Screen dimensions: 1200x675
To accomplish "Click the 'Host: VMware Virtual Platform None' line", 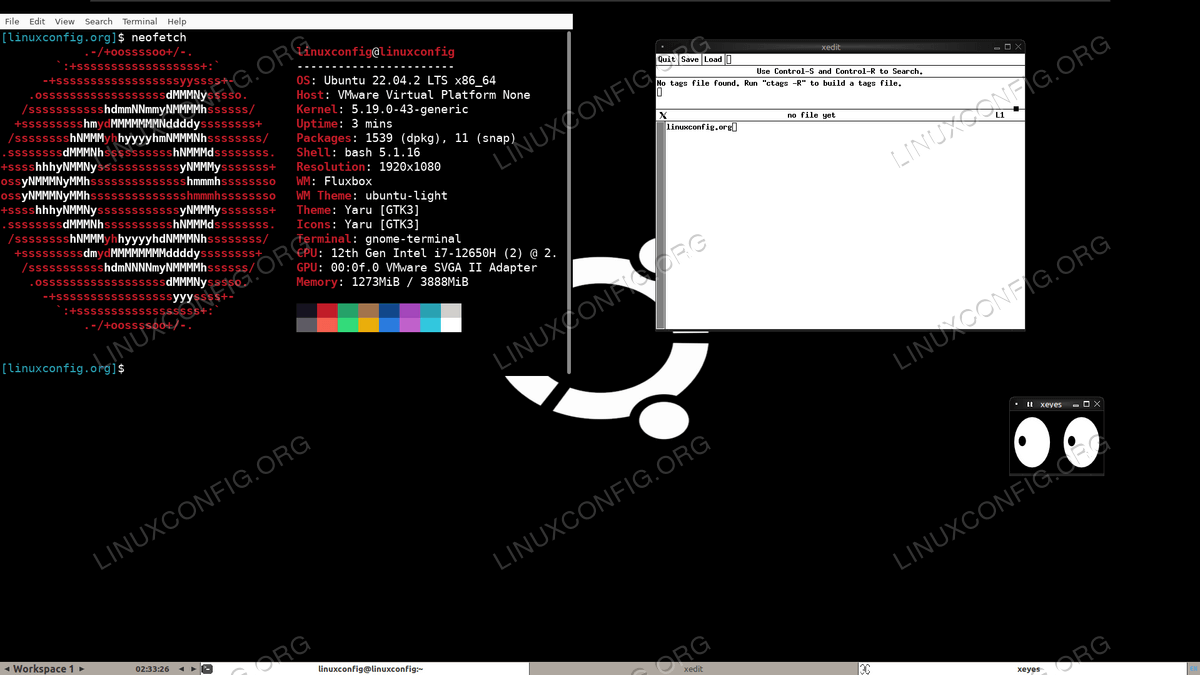I will (x=414, y=95).
